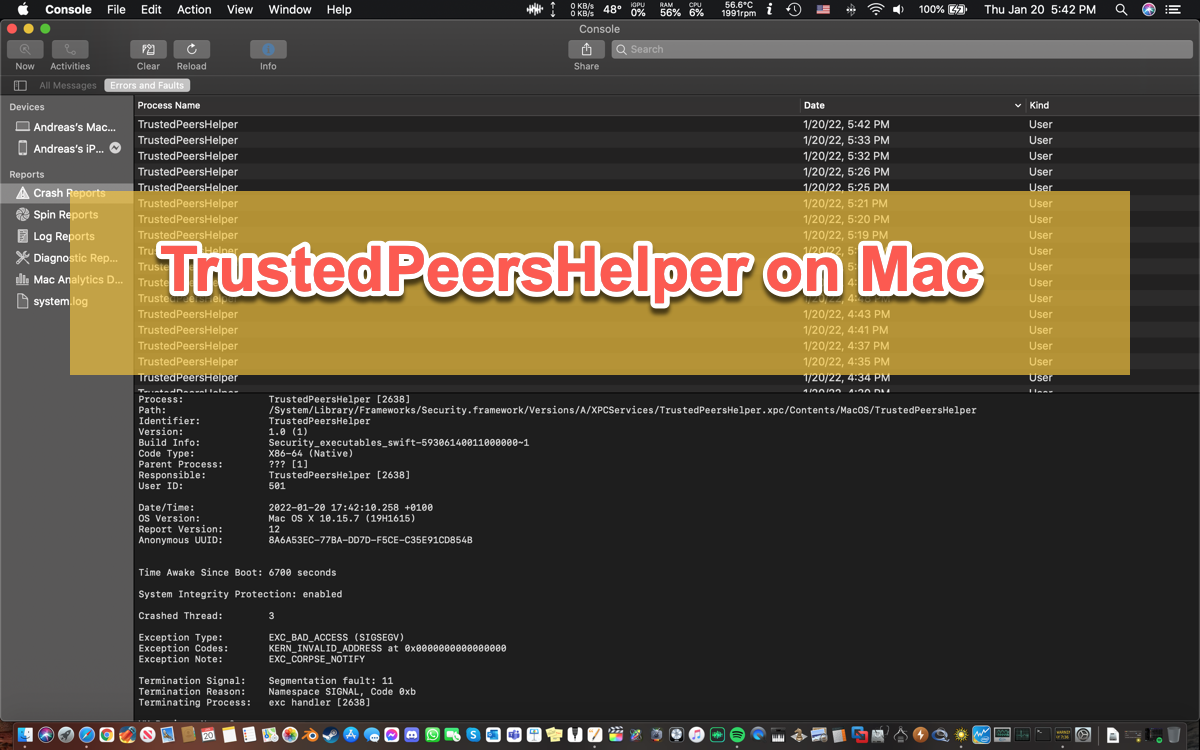1200x750 pixels.
Task: Open Finder from the Dock
Action: click(x=25, y=735)
